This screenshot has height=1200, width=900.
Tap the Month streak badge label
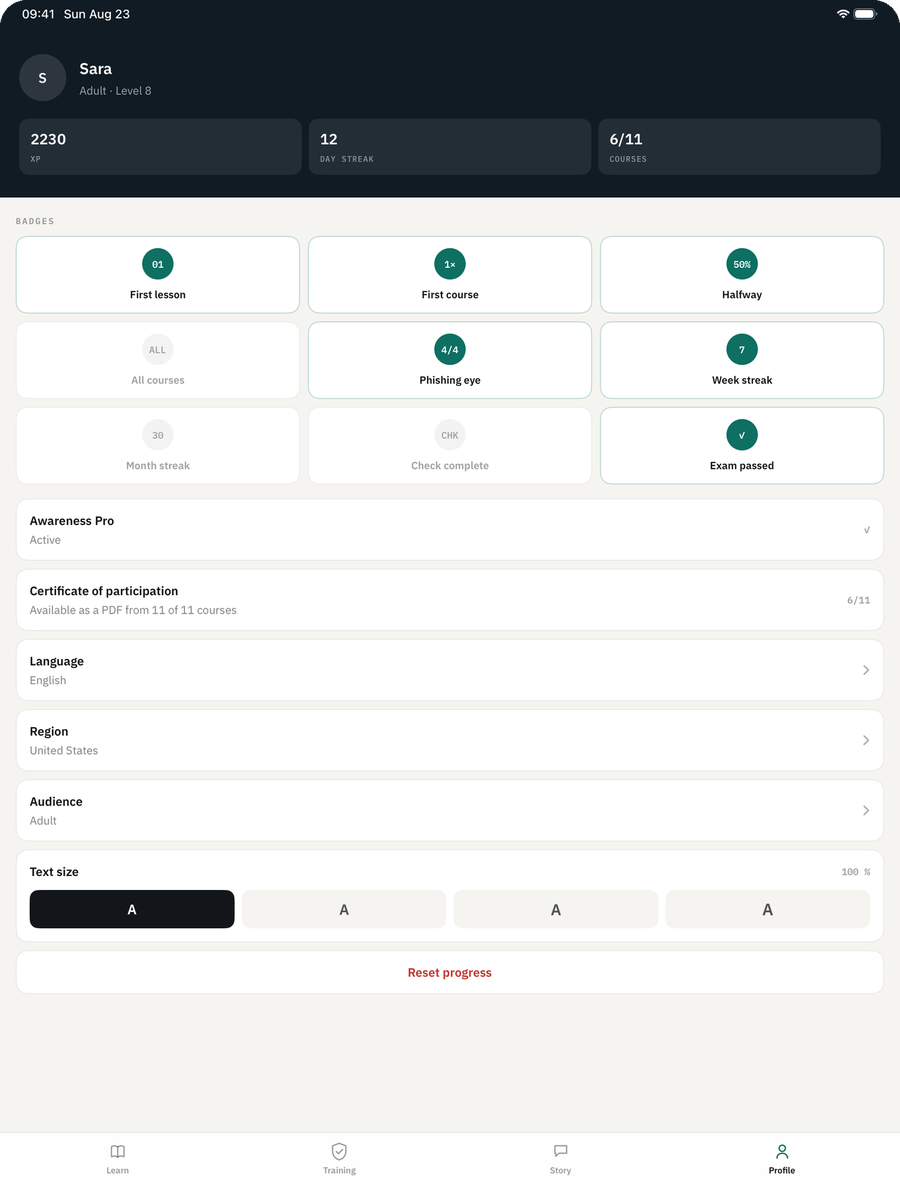click(158, 466)
